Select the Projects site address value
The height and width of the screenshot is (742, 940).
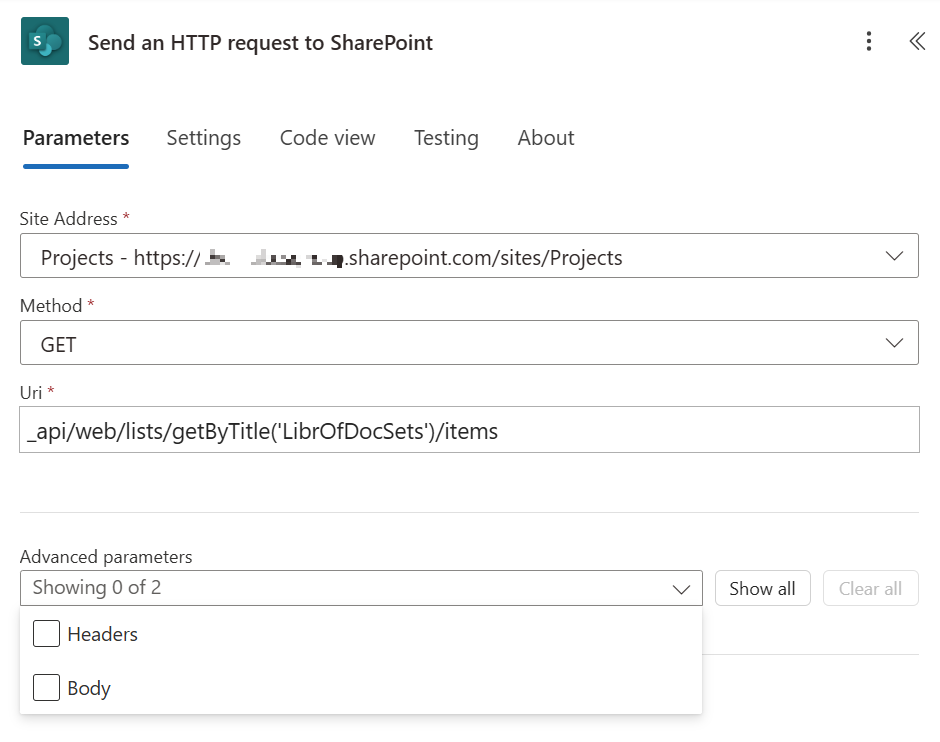[400, 255]
